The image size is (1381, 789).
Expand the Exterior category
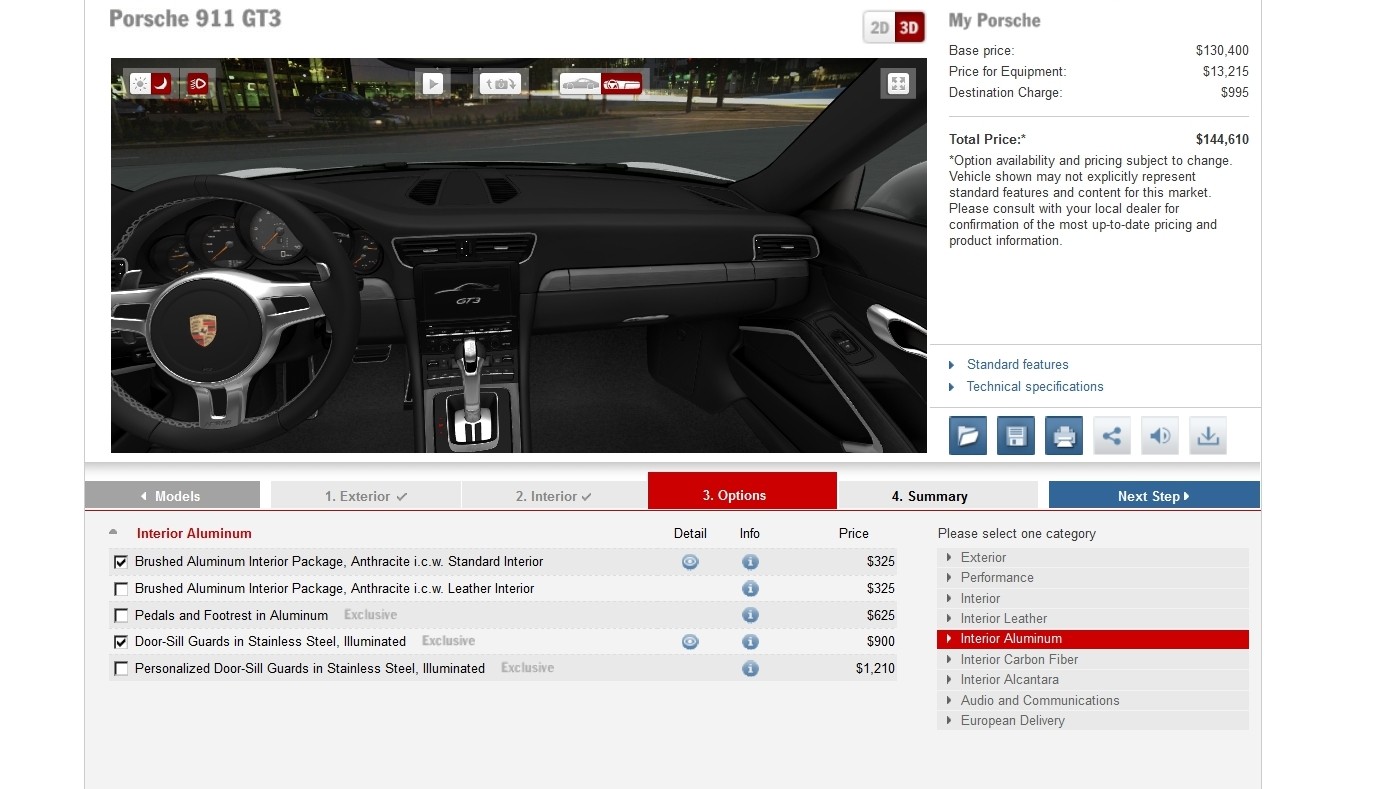point(1093,558)
